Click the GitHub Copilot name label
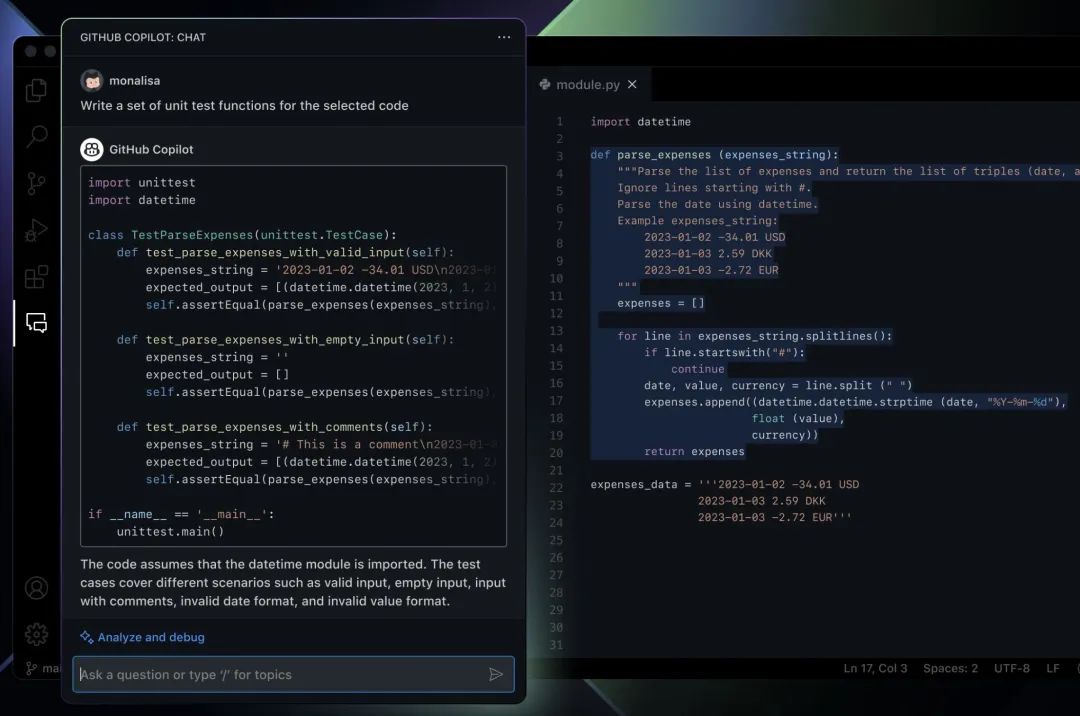The width and height of the screenshot is (1080, 716). click(151, 149)
